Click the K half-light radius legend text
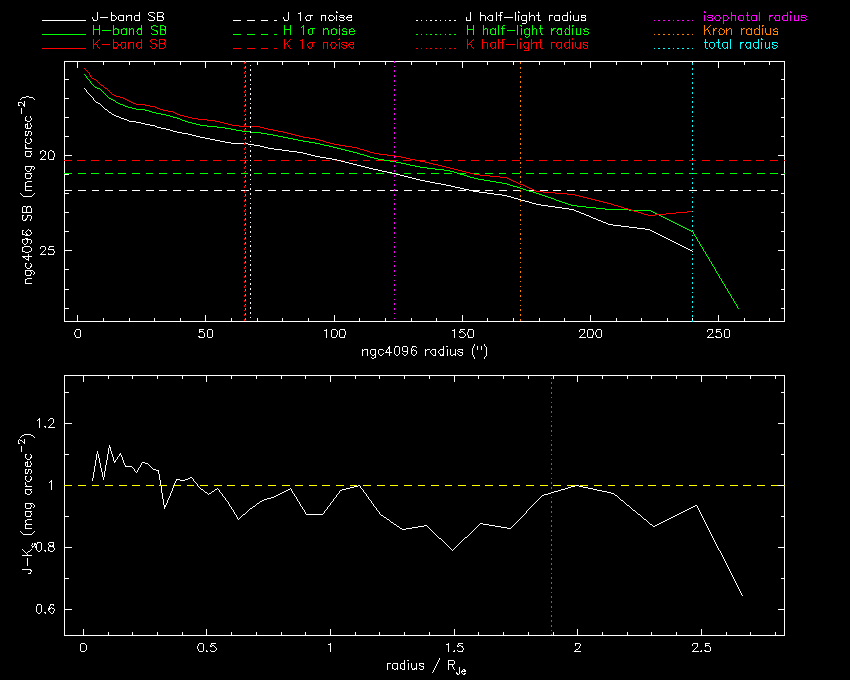The height and width of the screenshot is (680, 850). click(x=527, y=45)
